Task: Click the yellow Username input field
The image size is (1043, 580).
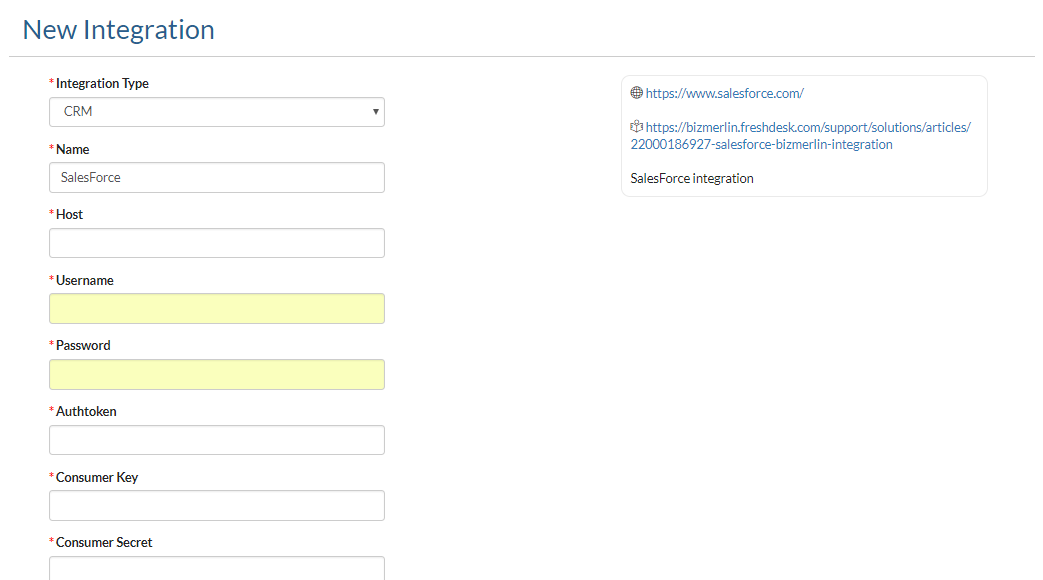Action: click(x=217, y=309)
